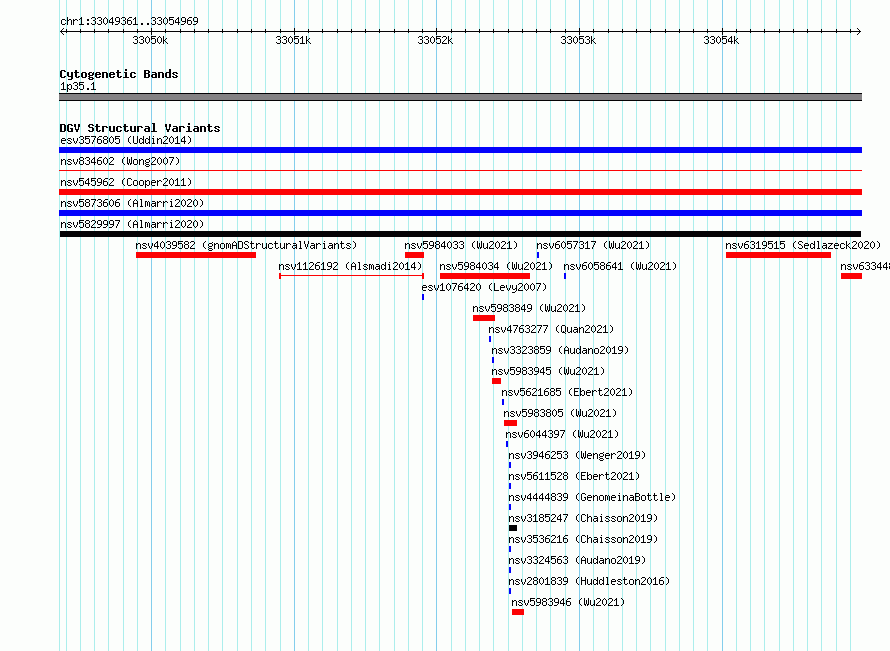Select the red bar under nsv4039582
This screenshot has height=651, width=890.
coord(196,255)
